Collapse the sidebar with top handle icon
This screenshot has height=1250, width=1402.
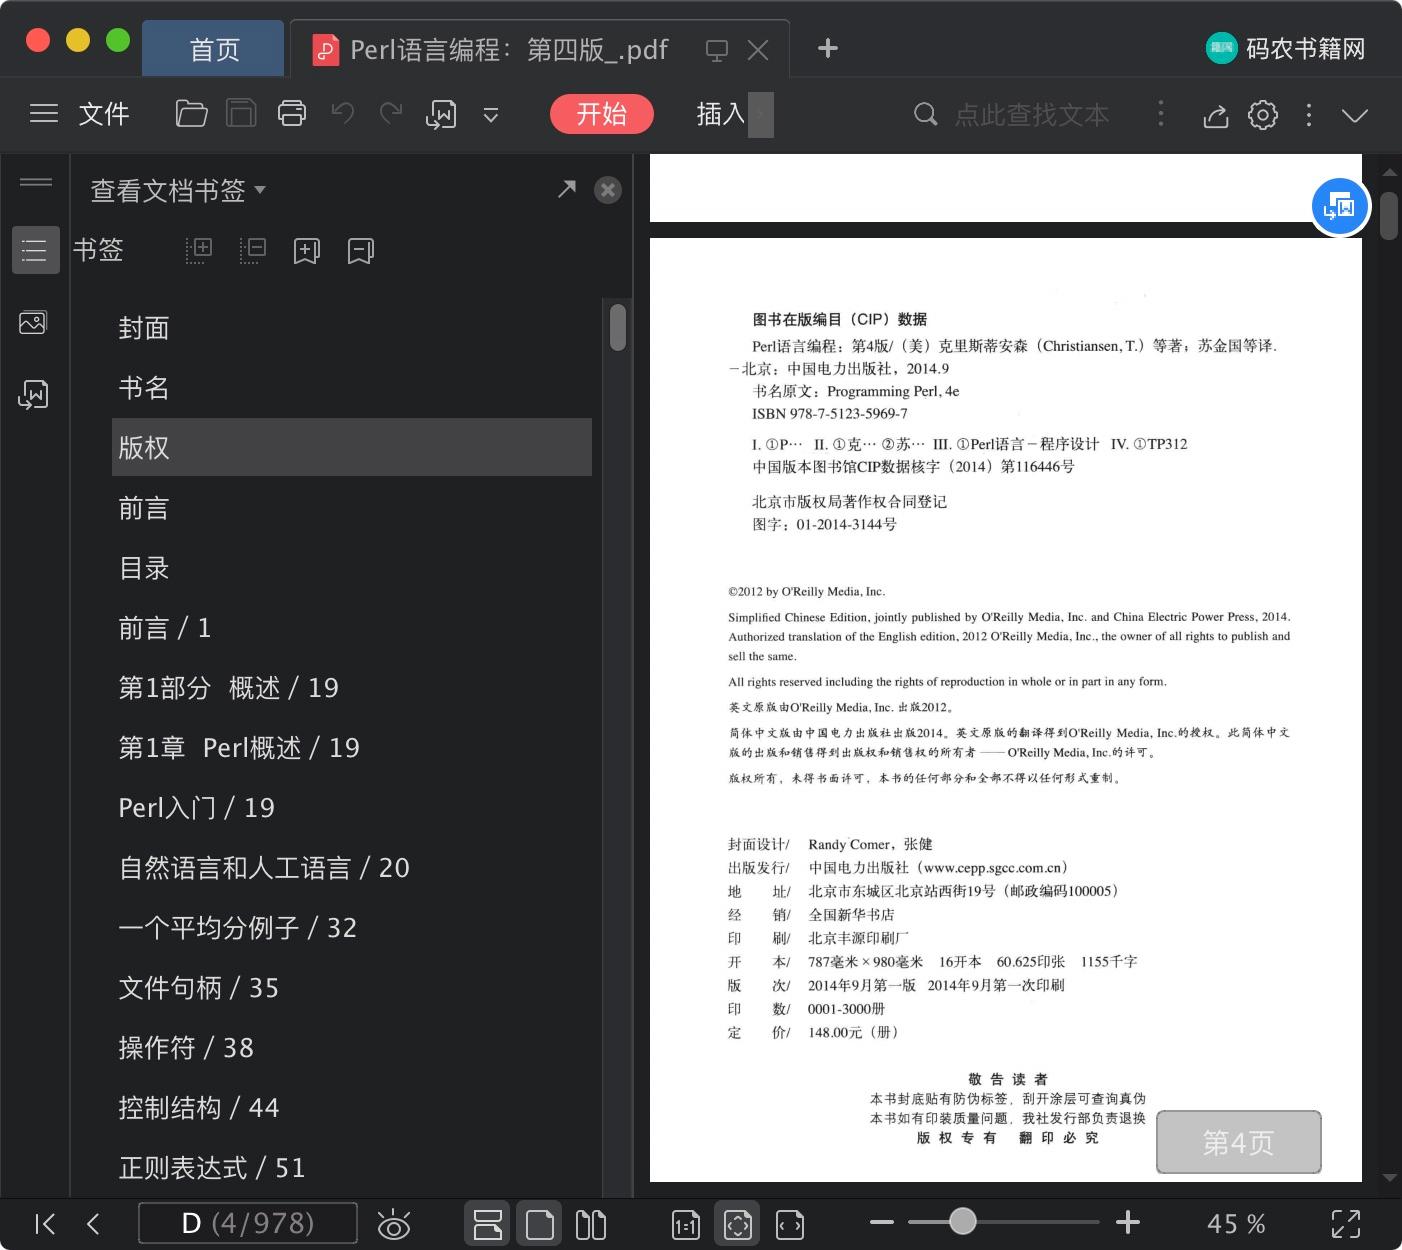(36, 182)
